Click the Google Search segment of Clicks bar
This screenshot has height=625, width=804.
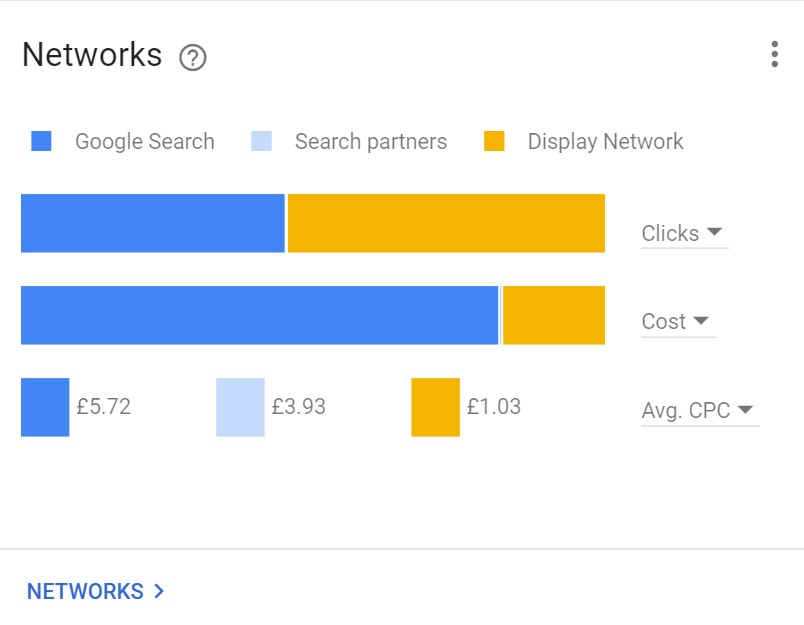(x=153, y=223)
